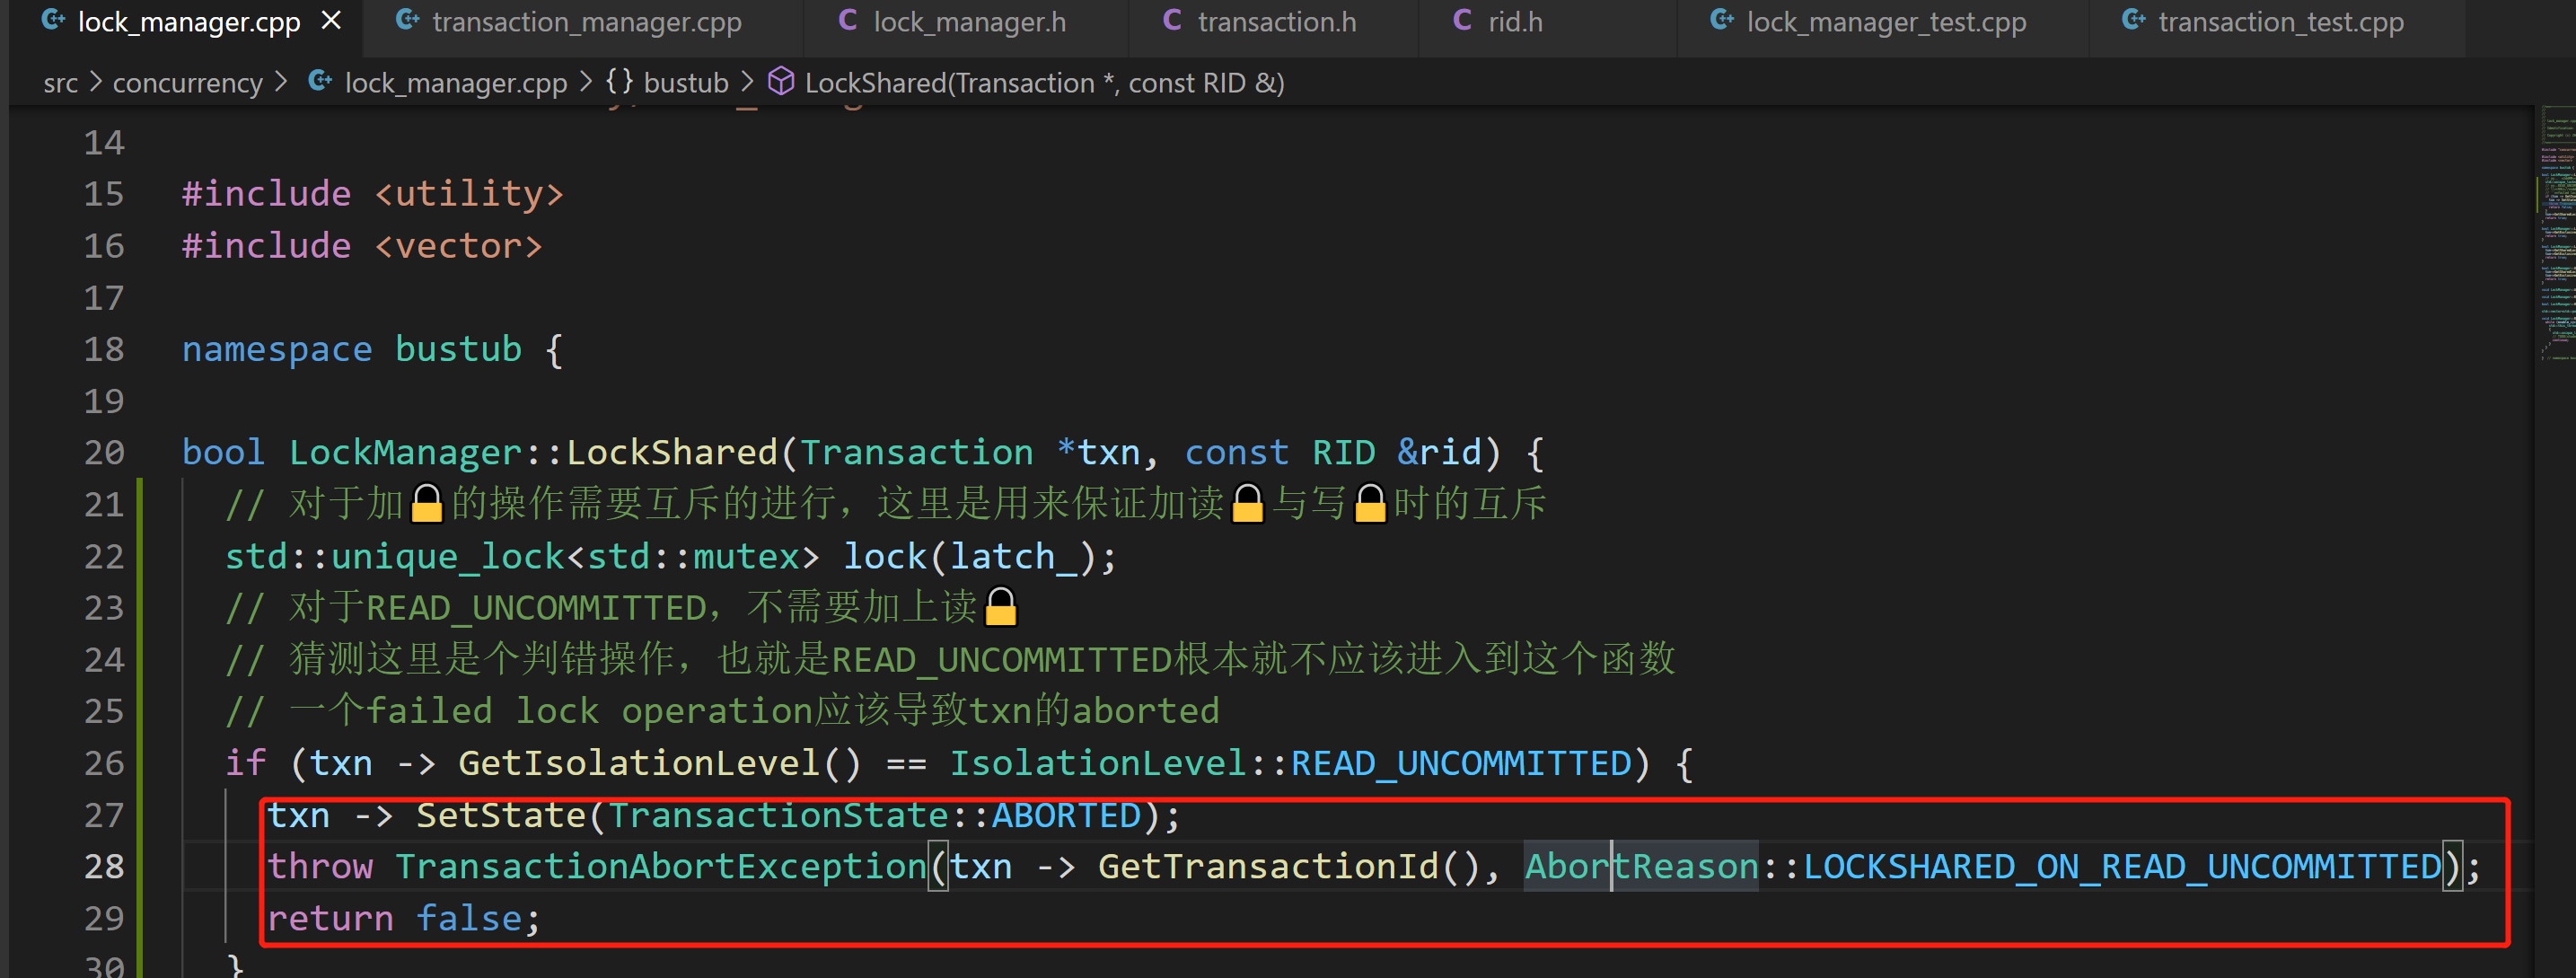The height and width of the screenshot is (978, 2576).
Task: Click the C icon on rid.h tab
Action: click(x=1462, y=20)
